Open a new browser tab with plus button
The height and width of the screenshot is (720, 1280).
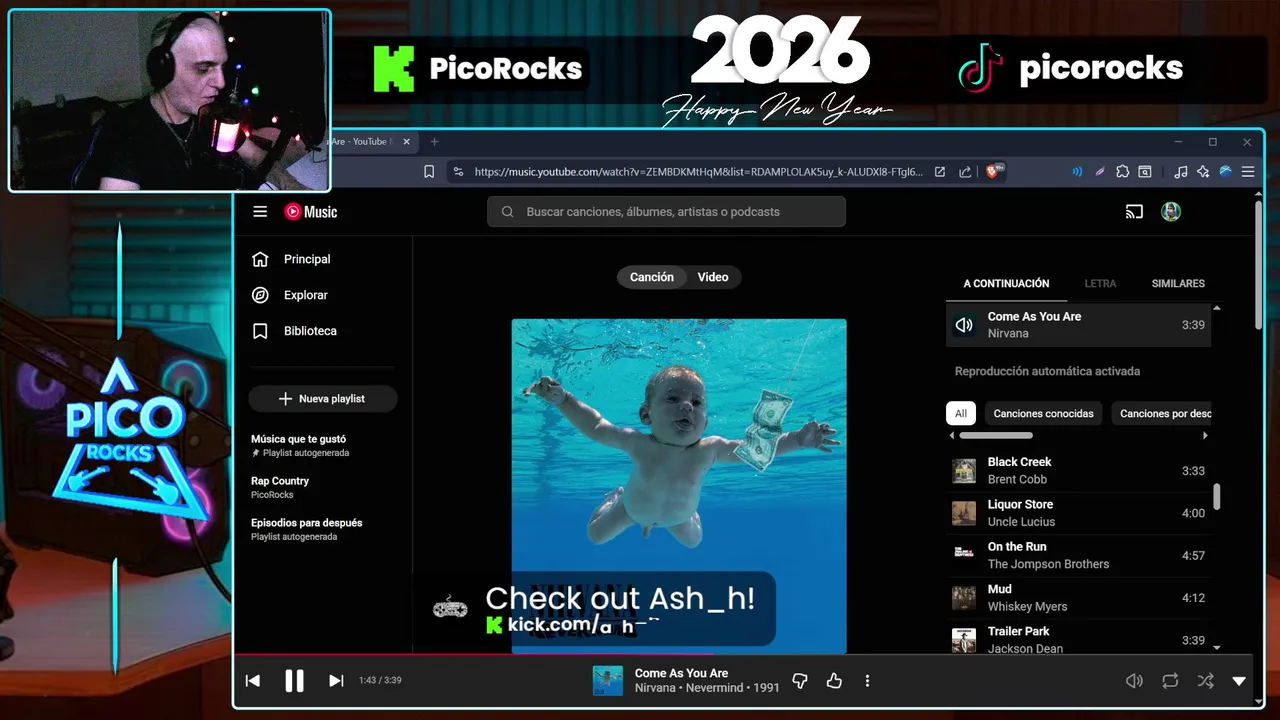pos(434,142)
